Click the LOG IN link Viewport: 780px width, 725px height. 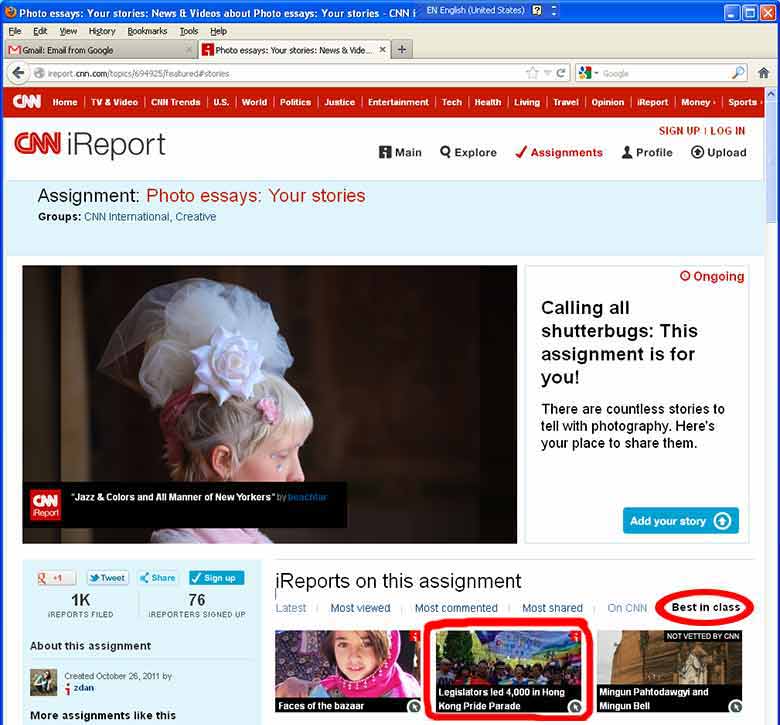(x=727, y=131)
